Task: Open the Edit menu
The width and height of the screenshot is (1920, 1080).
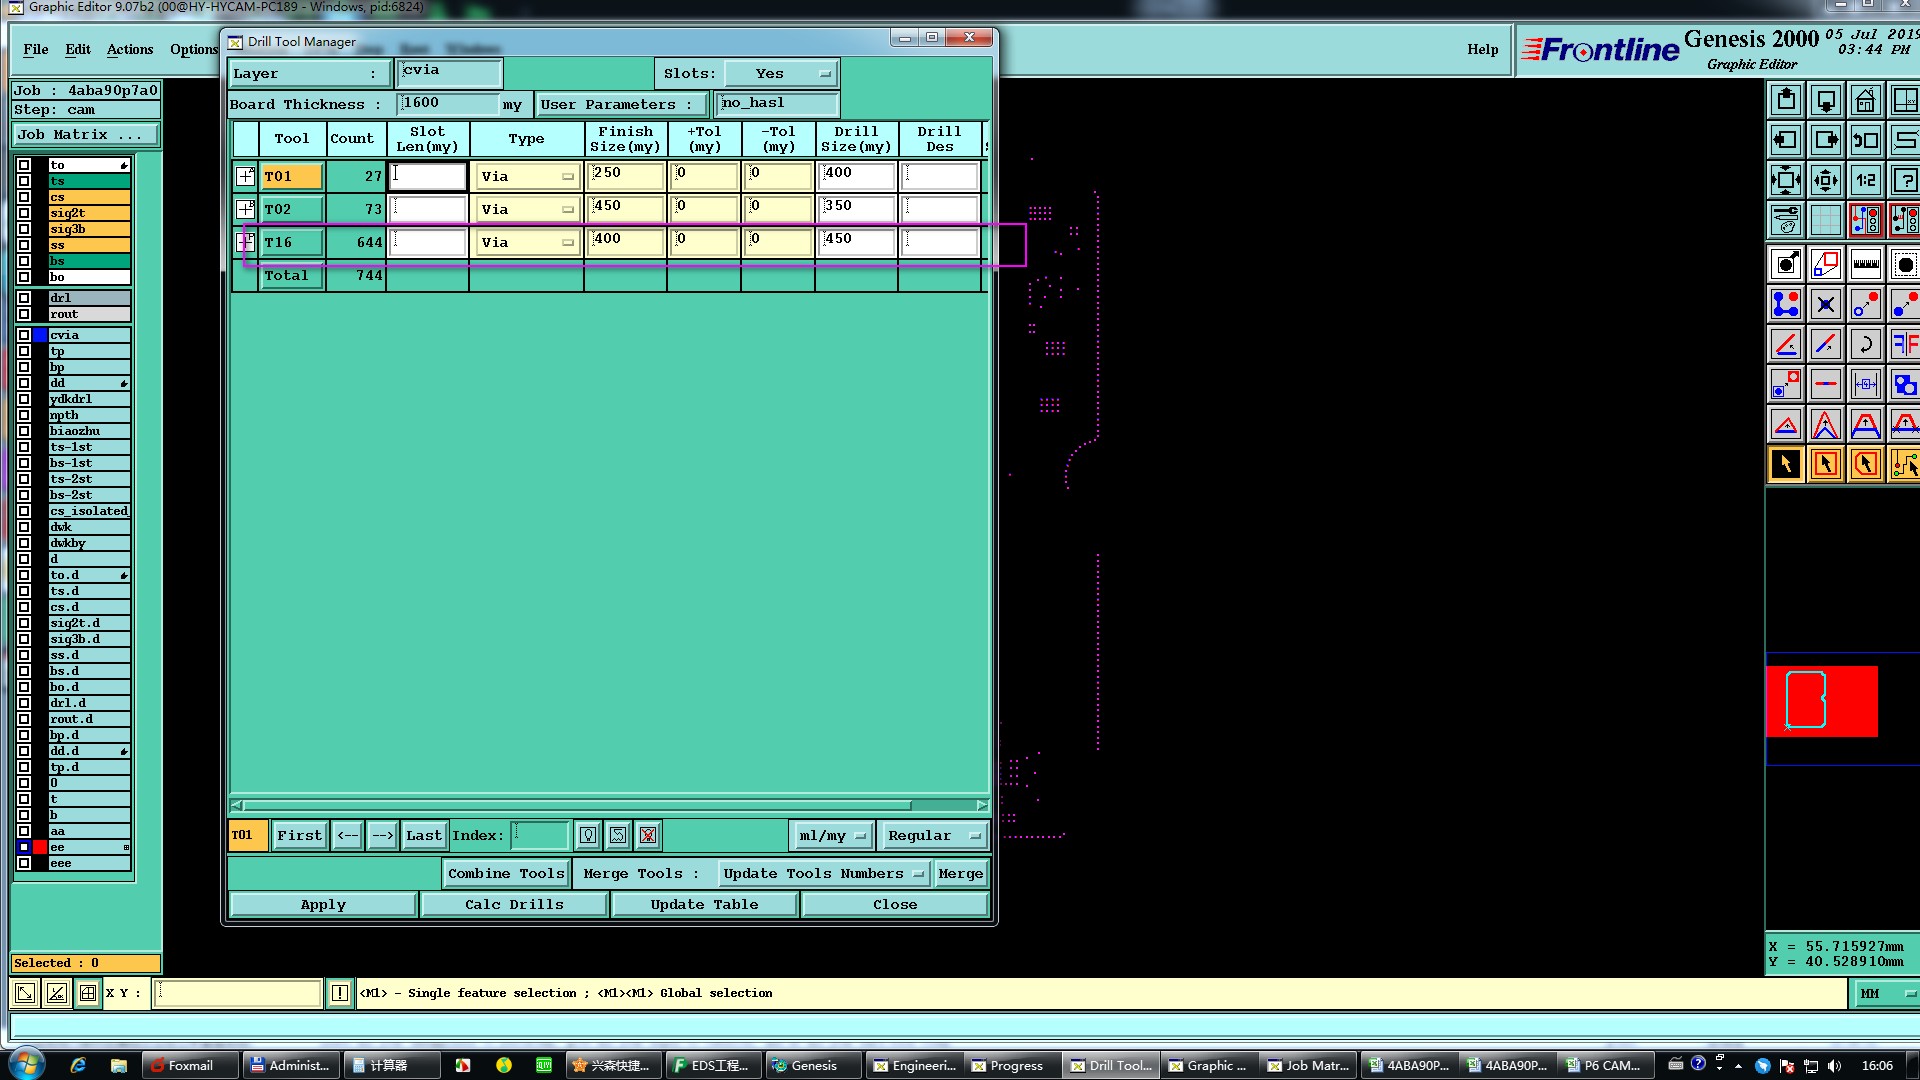Action: (x=77, y=49)
